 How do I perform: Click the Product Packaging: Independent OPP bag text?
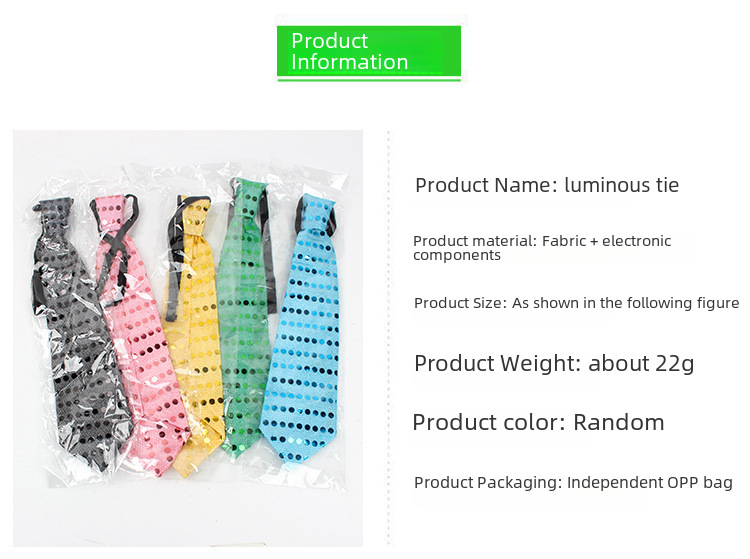[573, 482]
